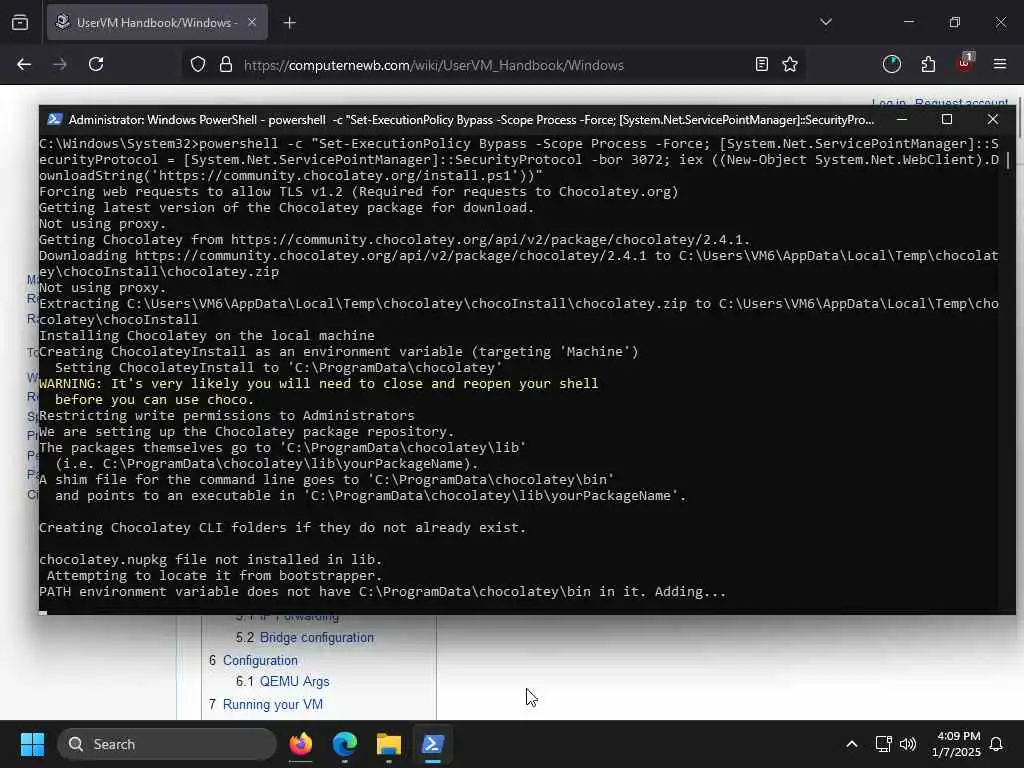Open the Running your VM link
Screen dimensions: 1024x768
pyautogui.click(x=272, y=704)
